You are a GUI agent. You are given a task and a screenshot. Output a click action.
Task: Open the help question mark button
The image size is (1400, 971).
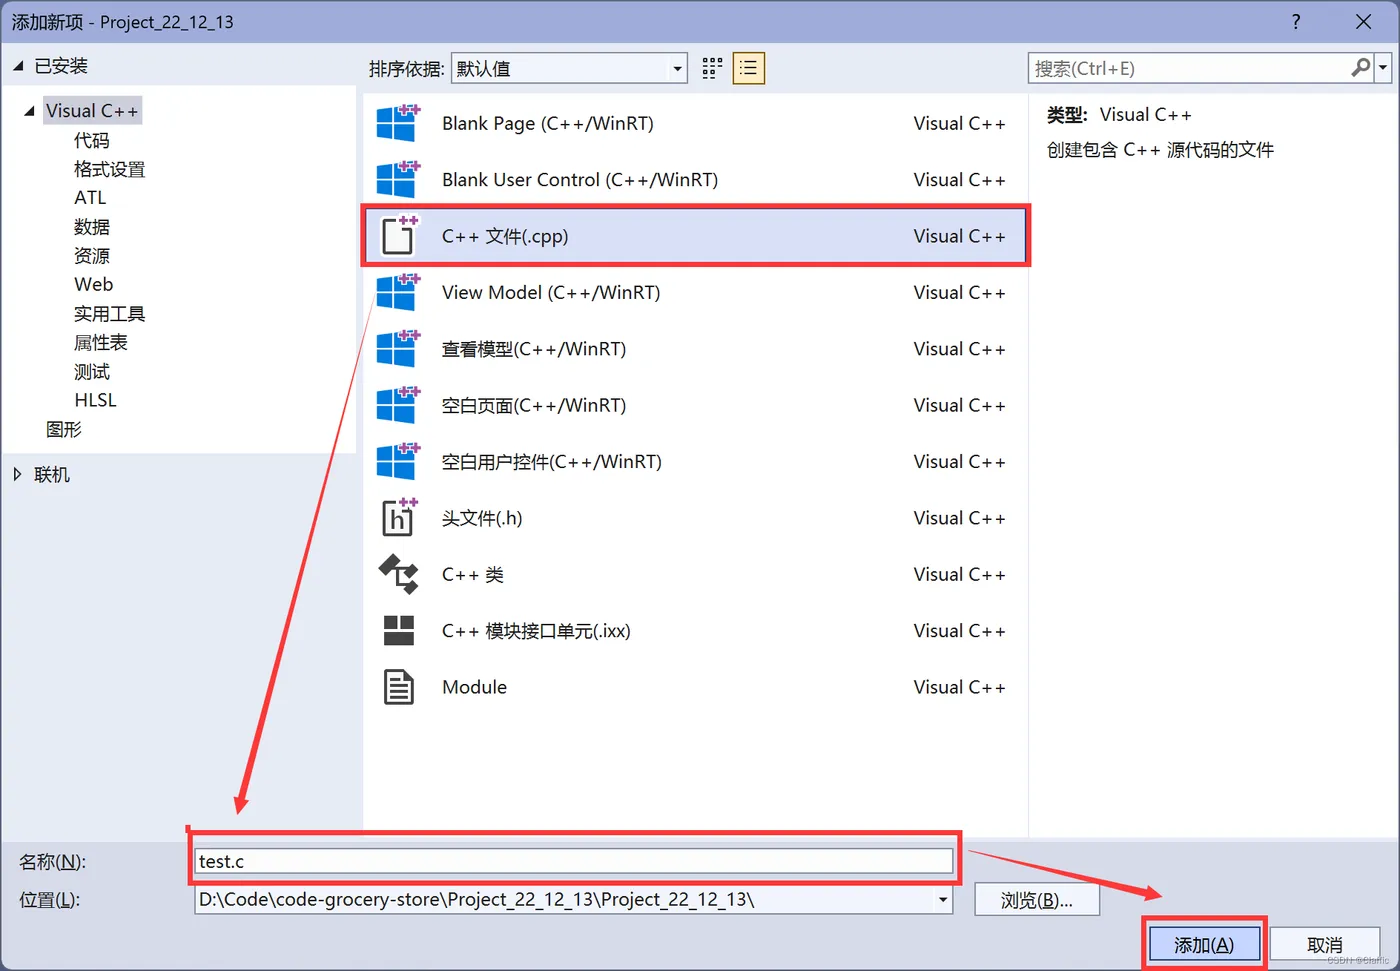[x=1296, y=22]
